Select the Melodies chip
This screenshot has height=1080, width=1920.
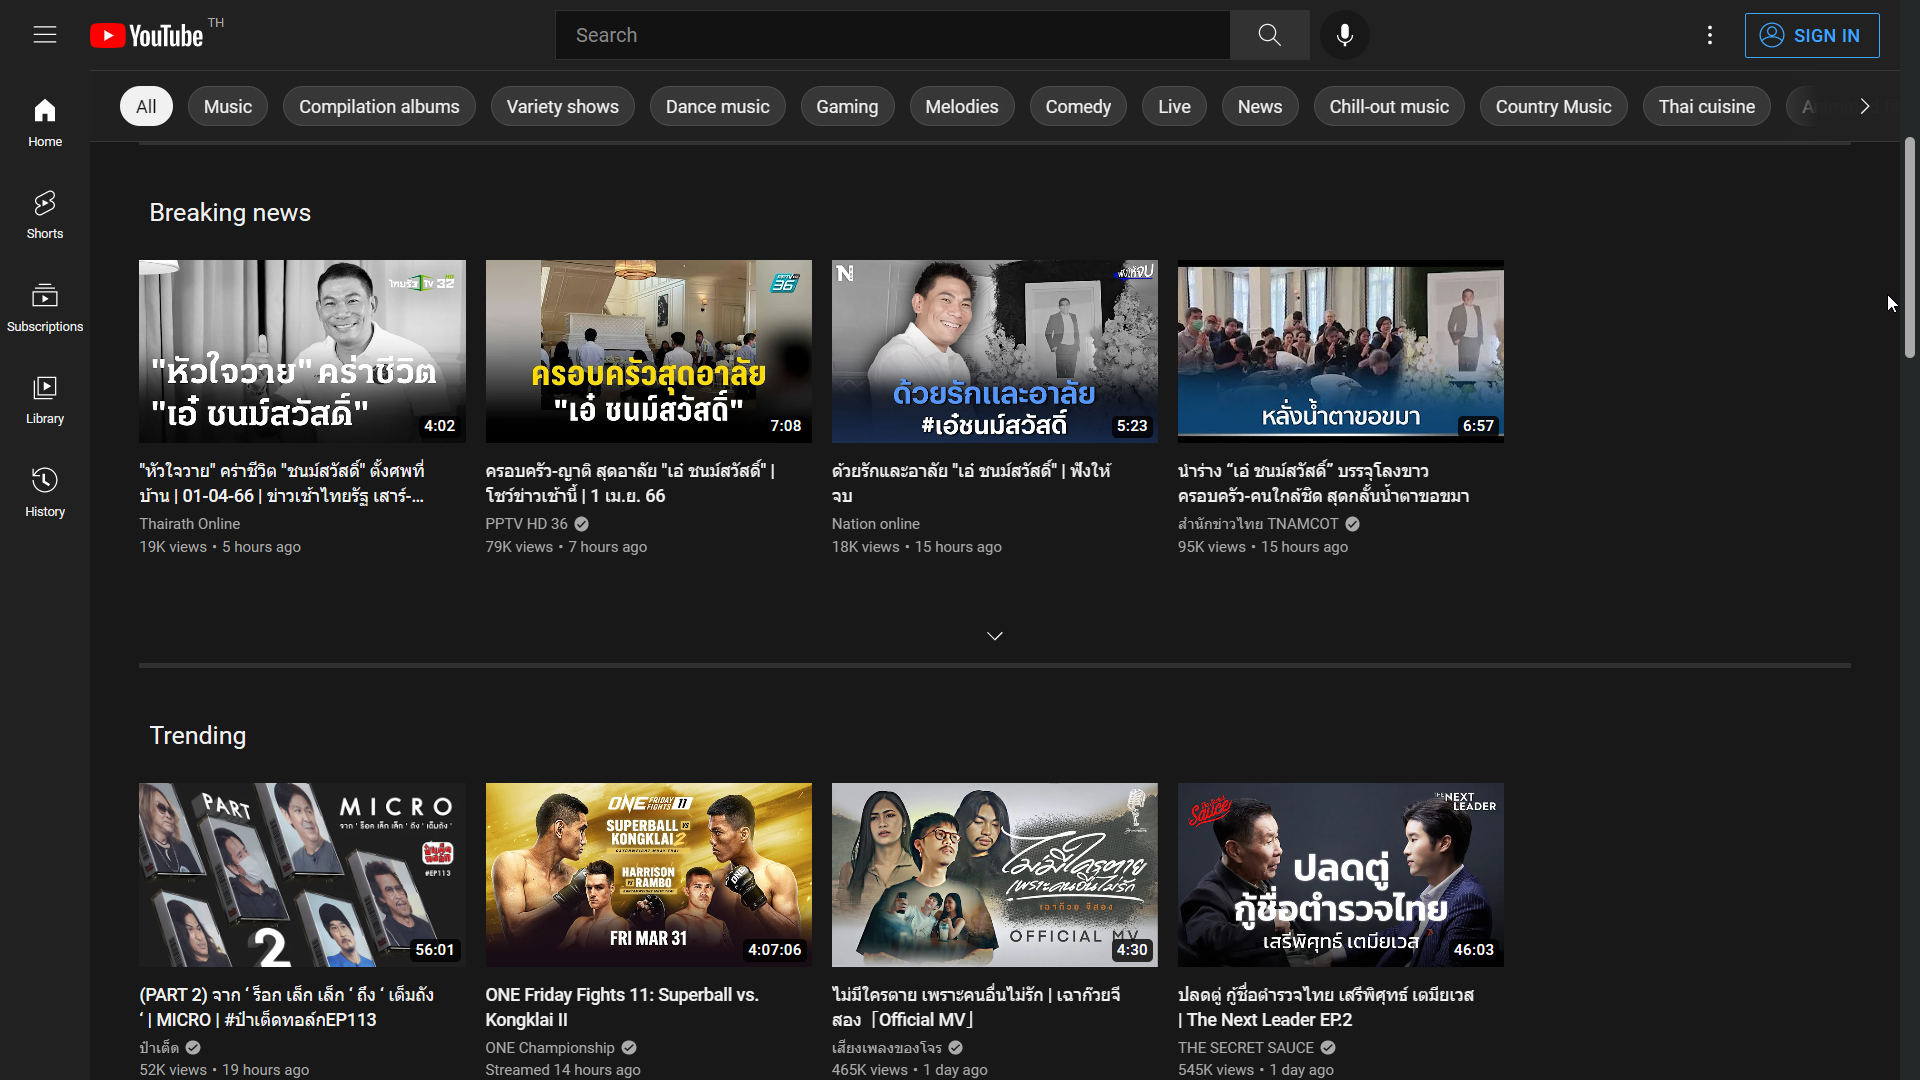tap(962, 107)
